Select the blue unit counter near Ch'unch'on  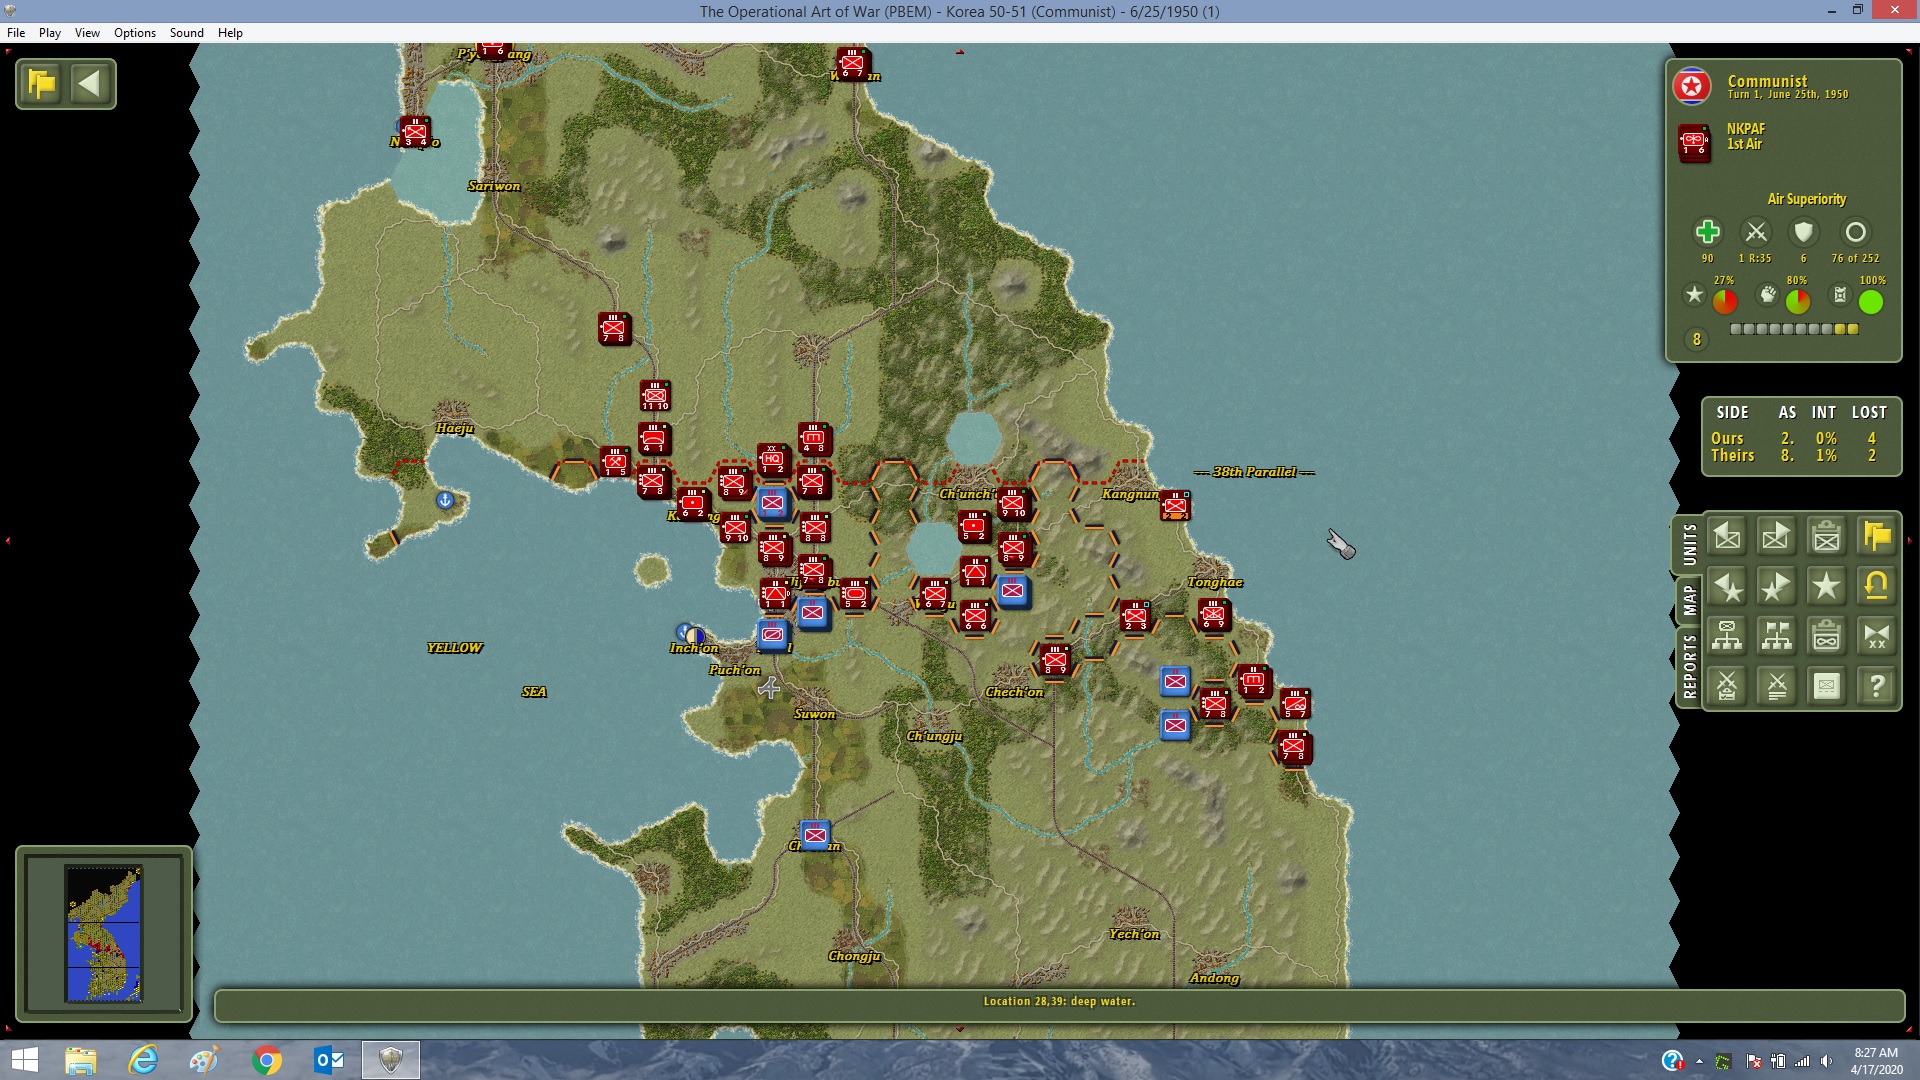[1012, 591]
